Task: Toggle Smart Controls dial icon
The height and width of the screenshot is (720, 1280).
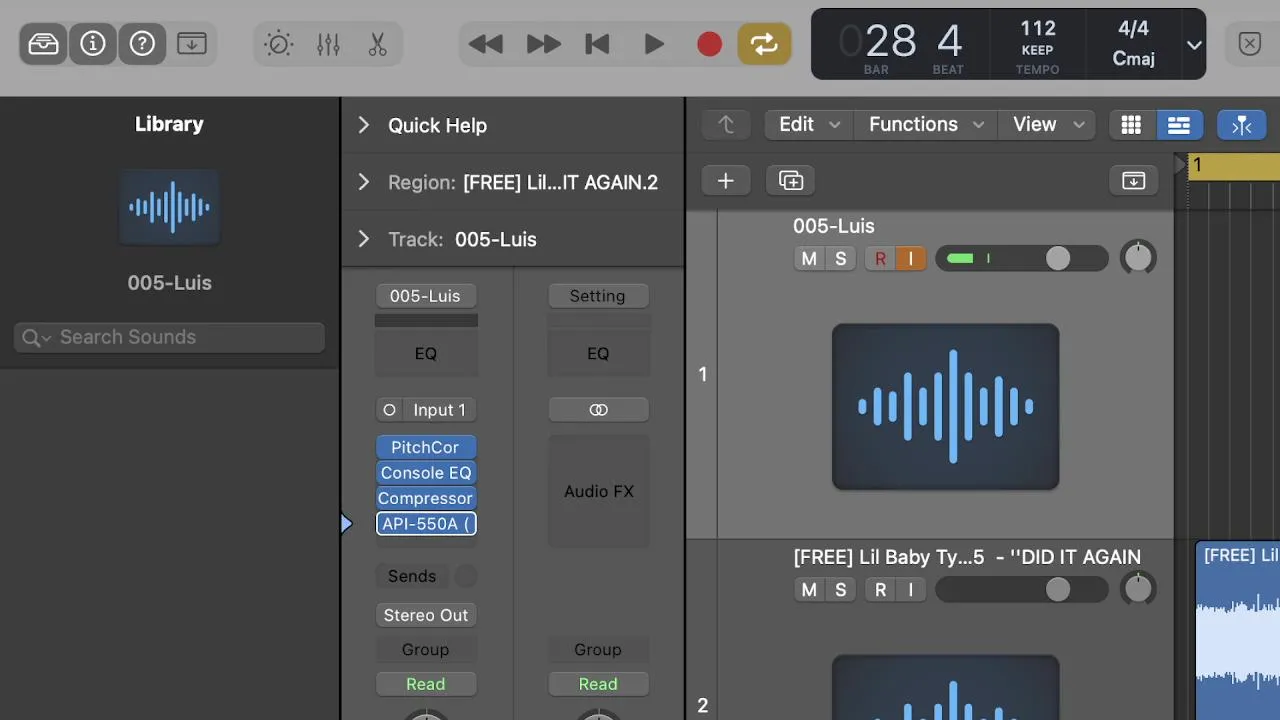Action: click(278, 44)
